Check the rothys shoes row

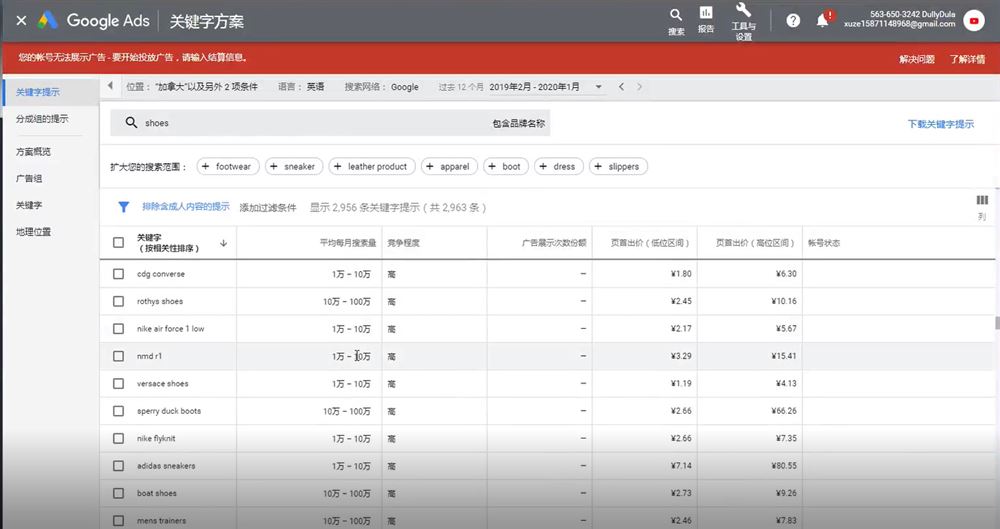[119, 301]
